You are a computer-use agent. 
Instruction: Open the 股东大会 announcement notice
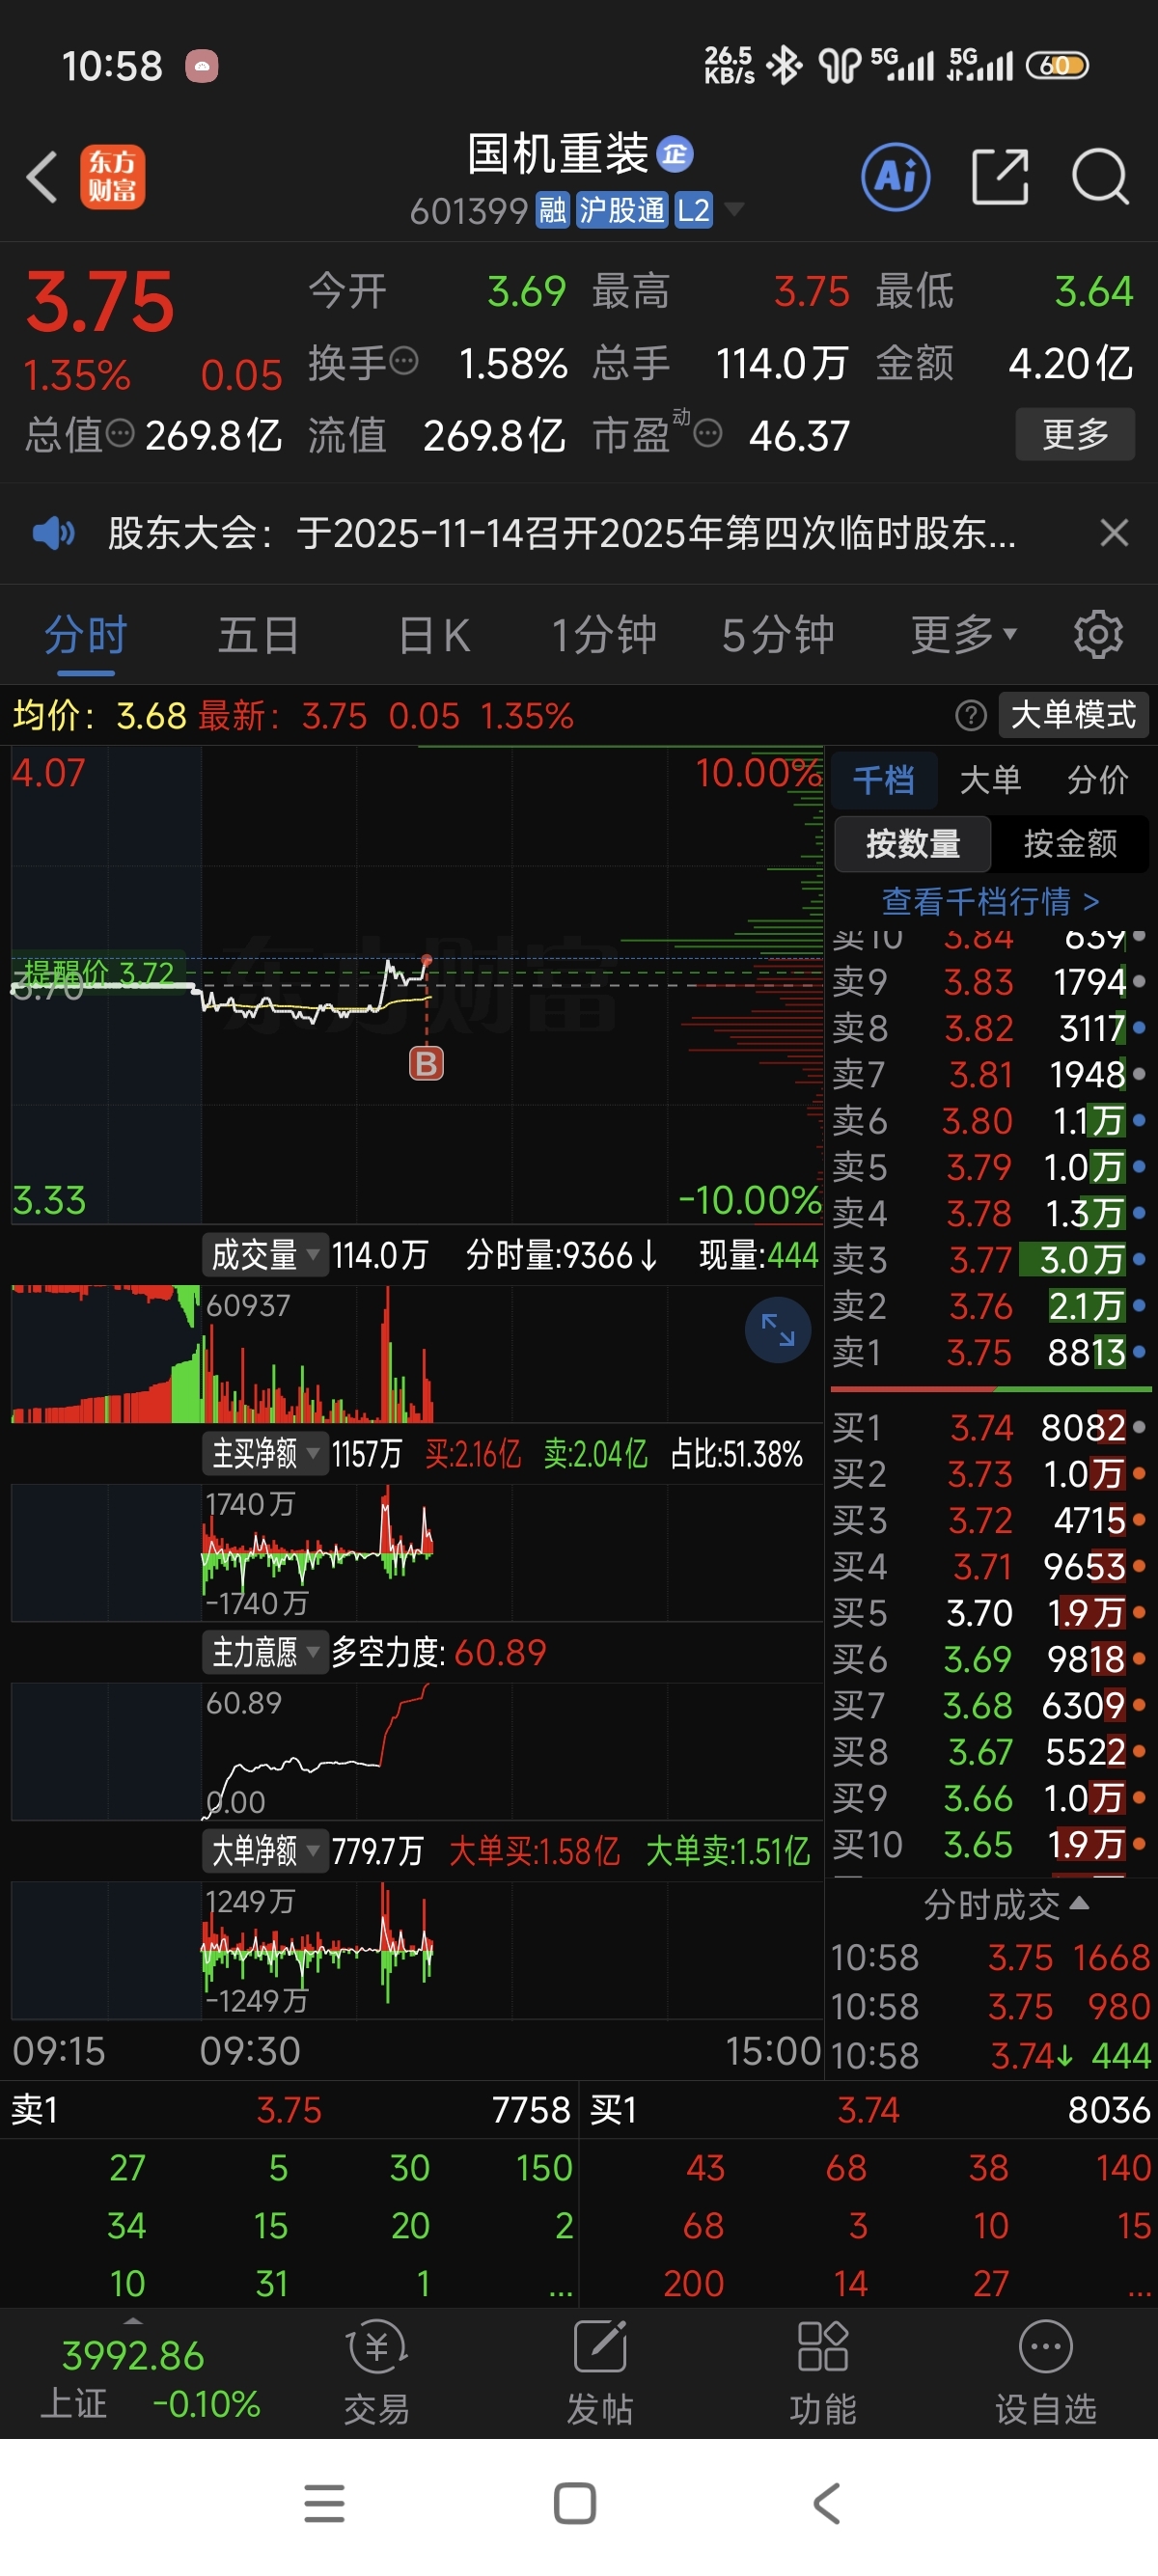(561, 533)
